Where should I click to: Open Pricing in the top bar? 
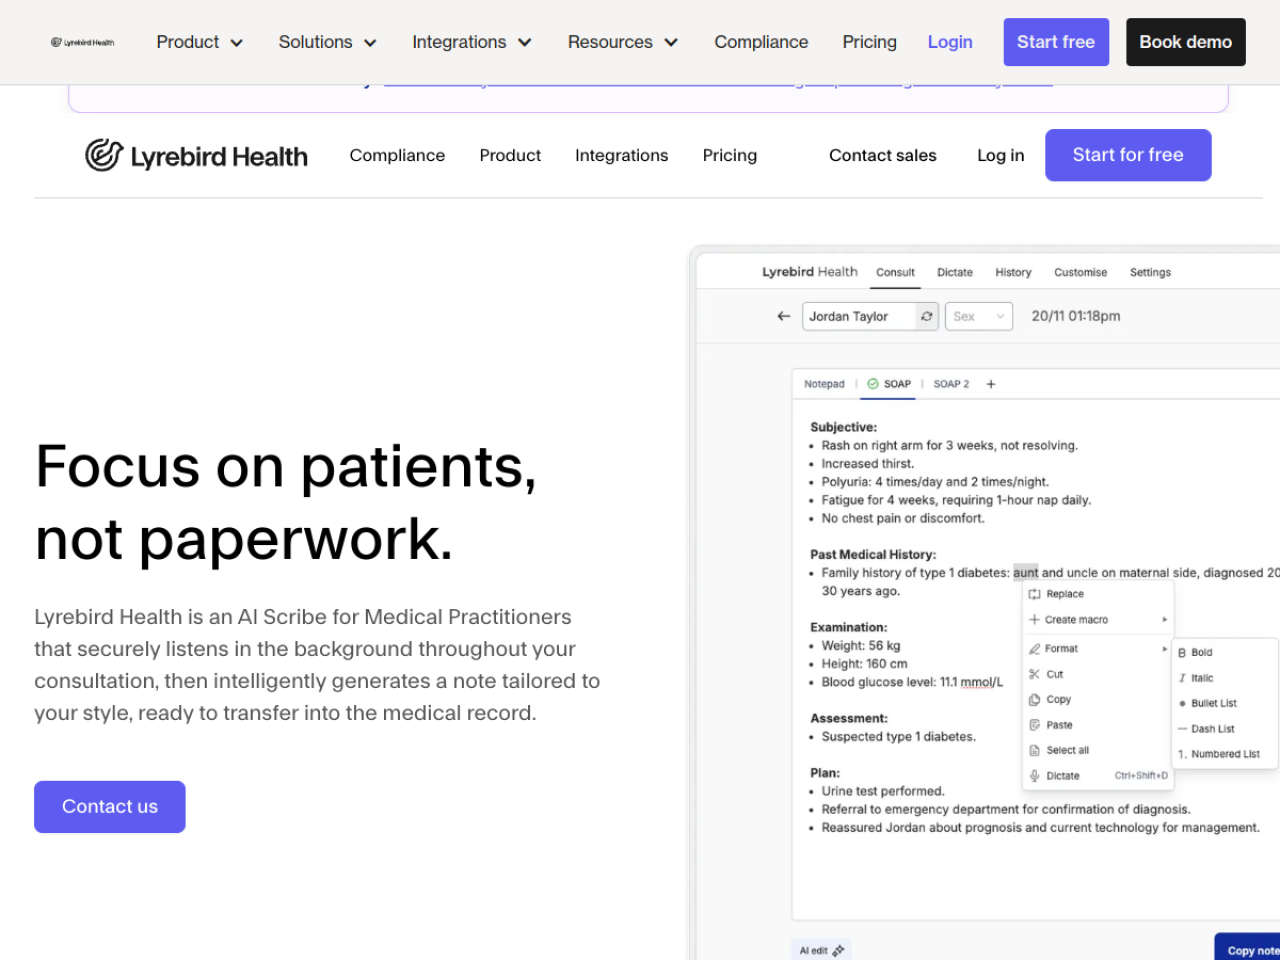[x=869, y=42]
